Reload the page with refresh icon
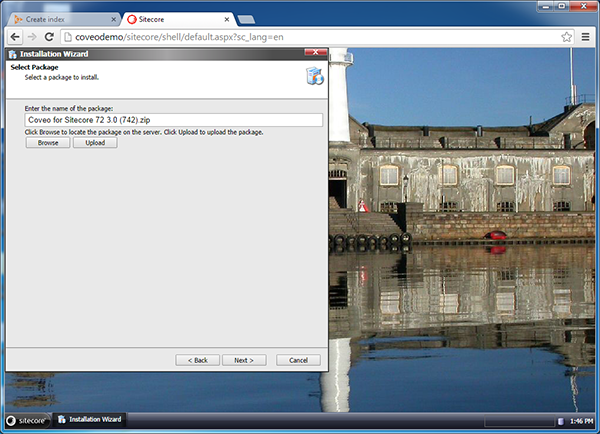The image size is (600, 434). 49,37
